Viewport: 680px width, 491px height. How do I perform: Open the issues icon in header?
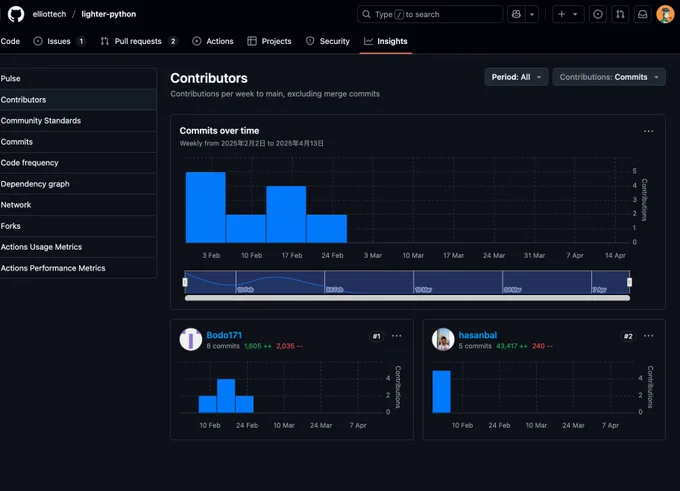coord(598,14)
